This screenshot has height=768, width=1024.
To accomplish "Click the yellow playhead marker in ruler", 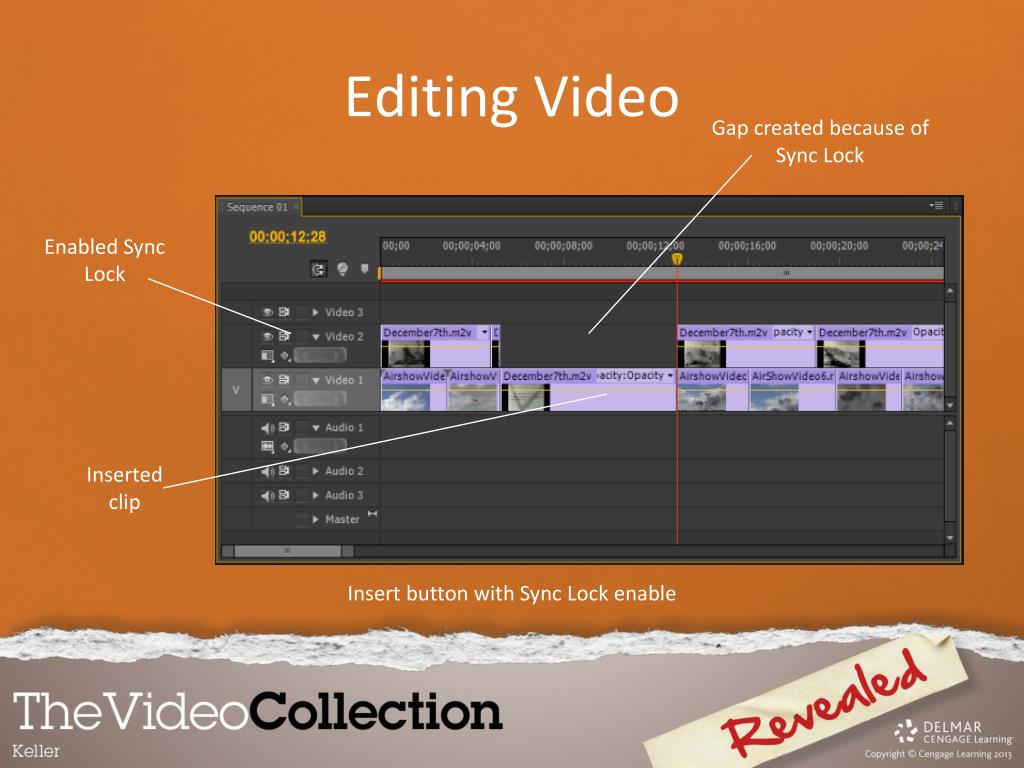I will (x=677, y=259).
